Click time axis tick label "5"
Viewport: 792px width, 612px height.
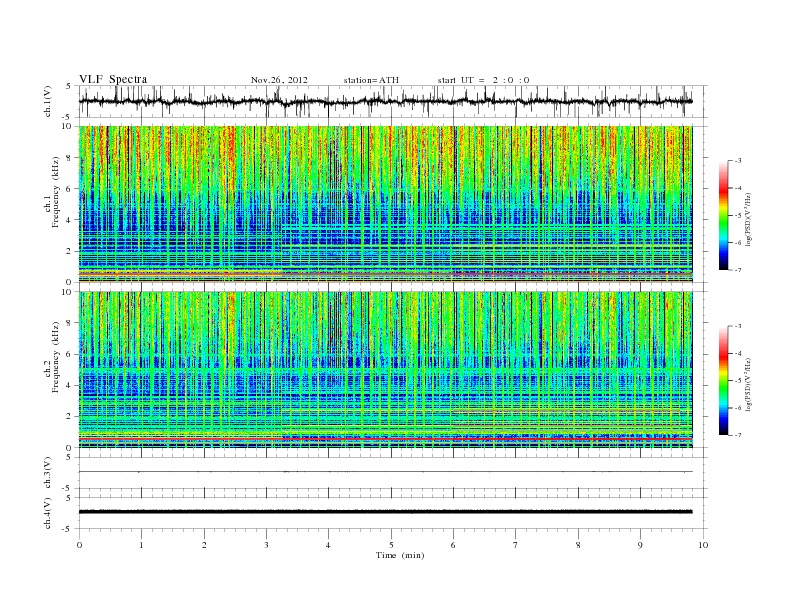(x=391, y=545)
